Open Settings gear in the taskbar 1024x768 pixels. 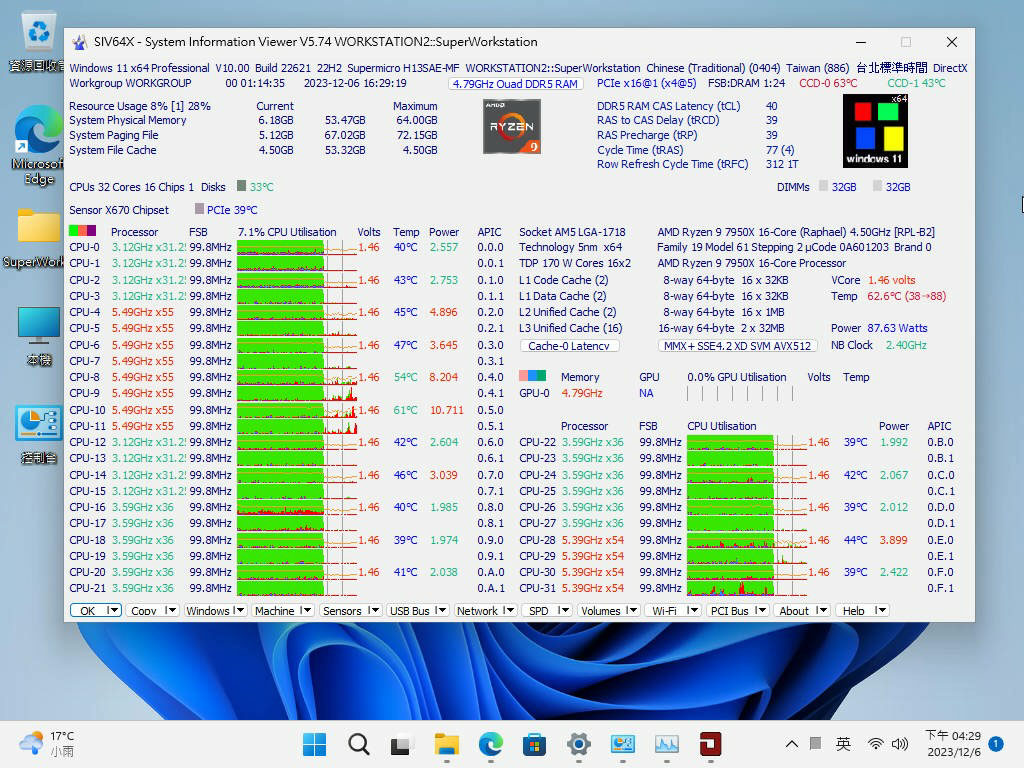click(x=579, y=744)
